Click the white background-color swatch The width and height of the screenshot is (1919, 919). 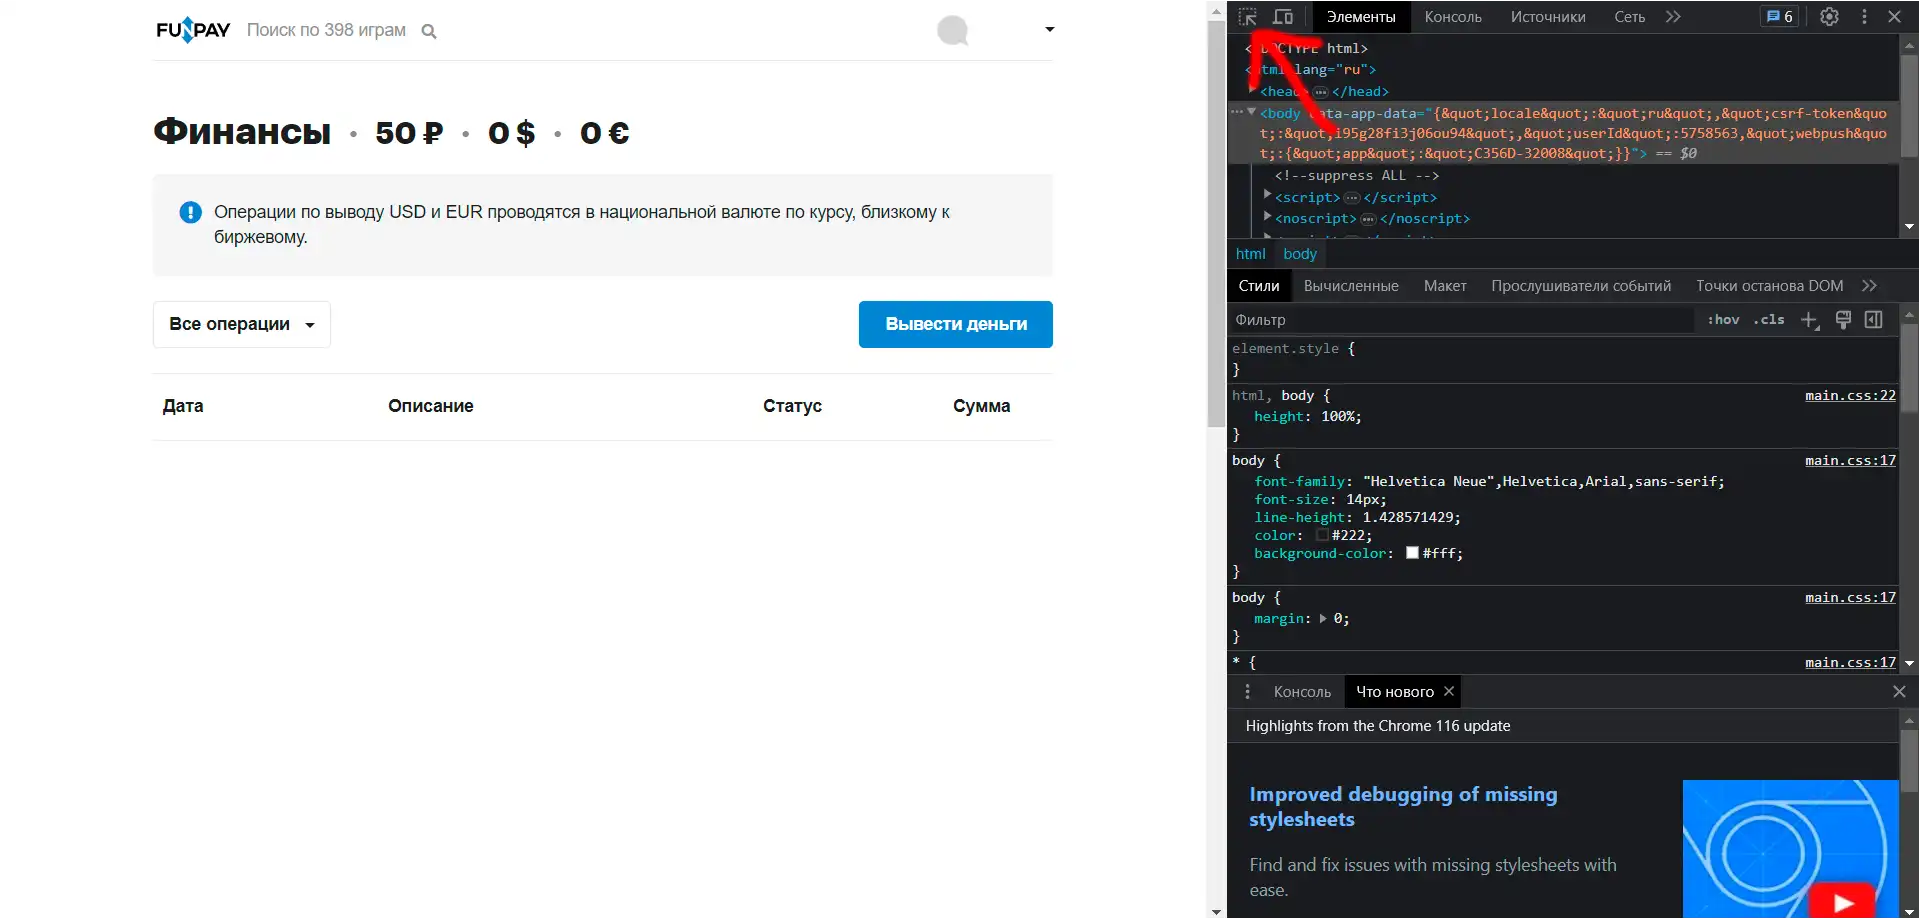coord(1412,553)
